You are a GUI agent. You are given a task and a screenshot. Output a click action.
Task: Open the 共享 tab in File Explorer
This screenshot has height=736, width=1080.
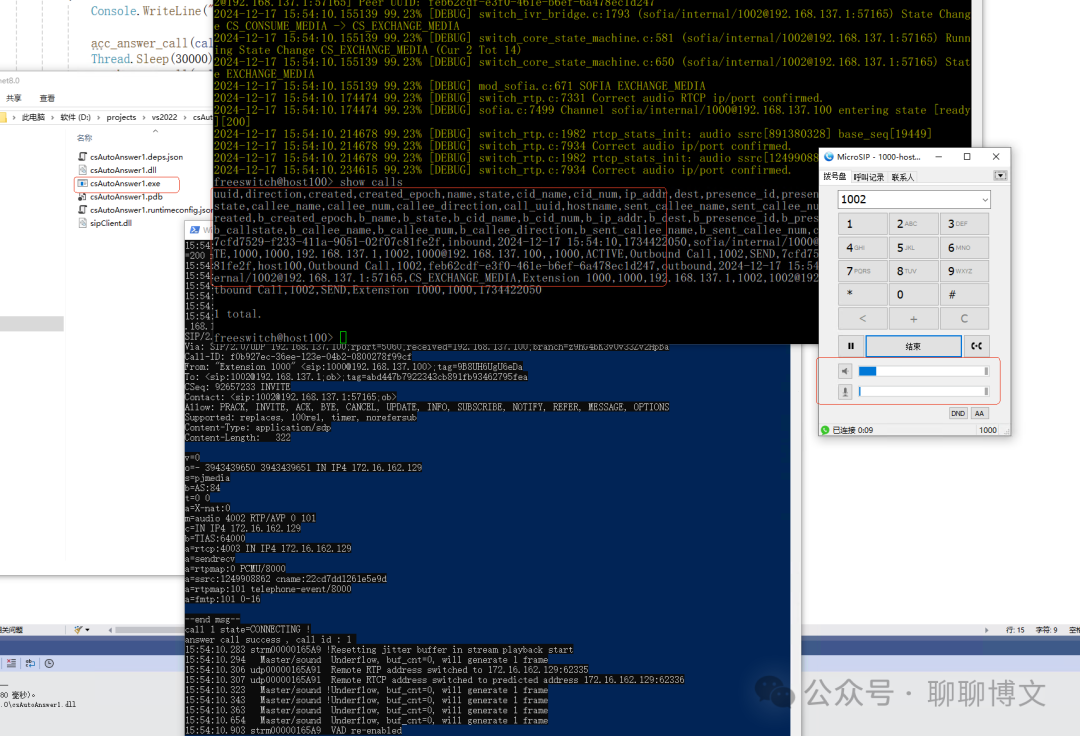(x=14, y=98)
